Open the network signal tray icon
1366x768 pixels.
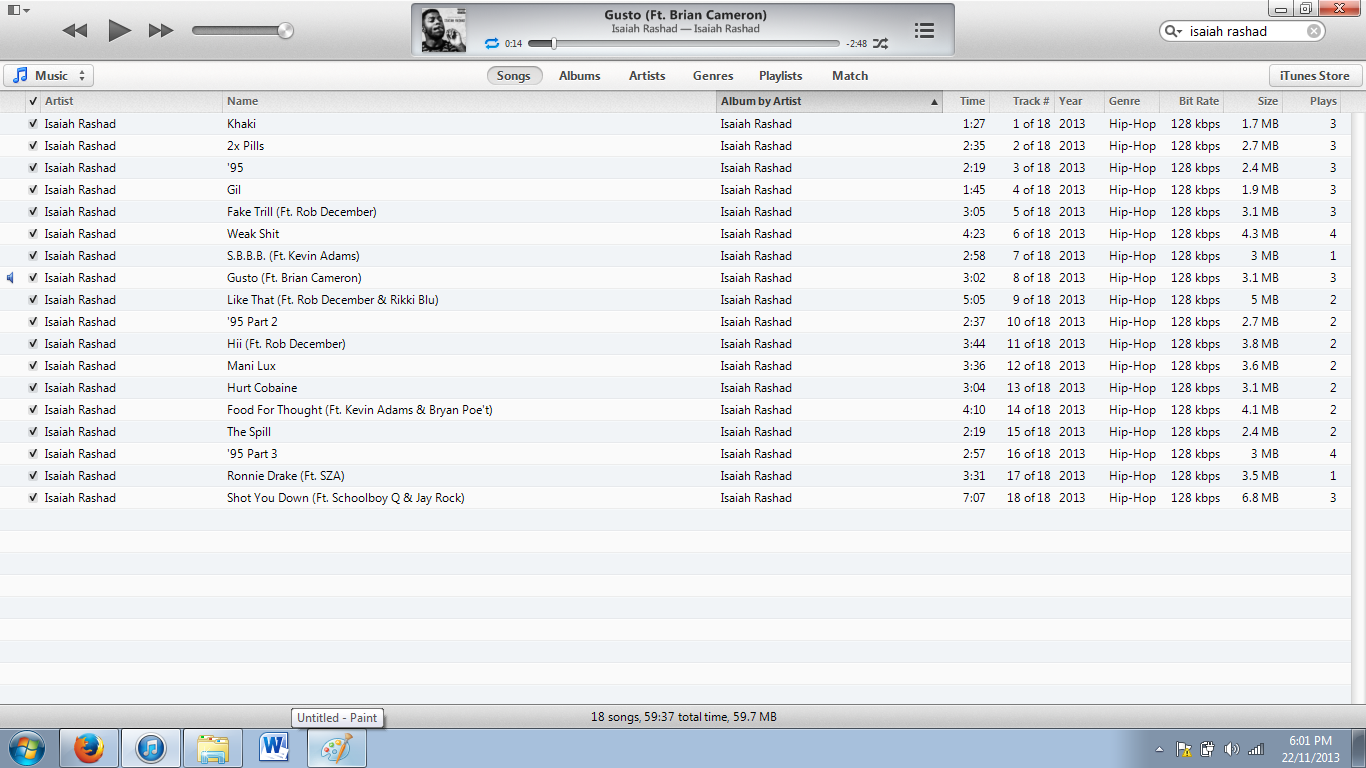(x=1256, y=749)
